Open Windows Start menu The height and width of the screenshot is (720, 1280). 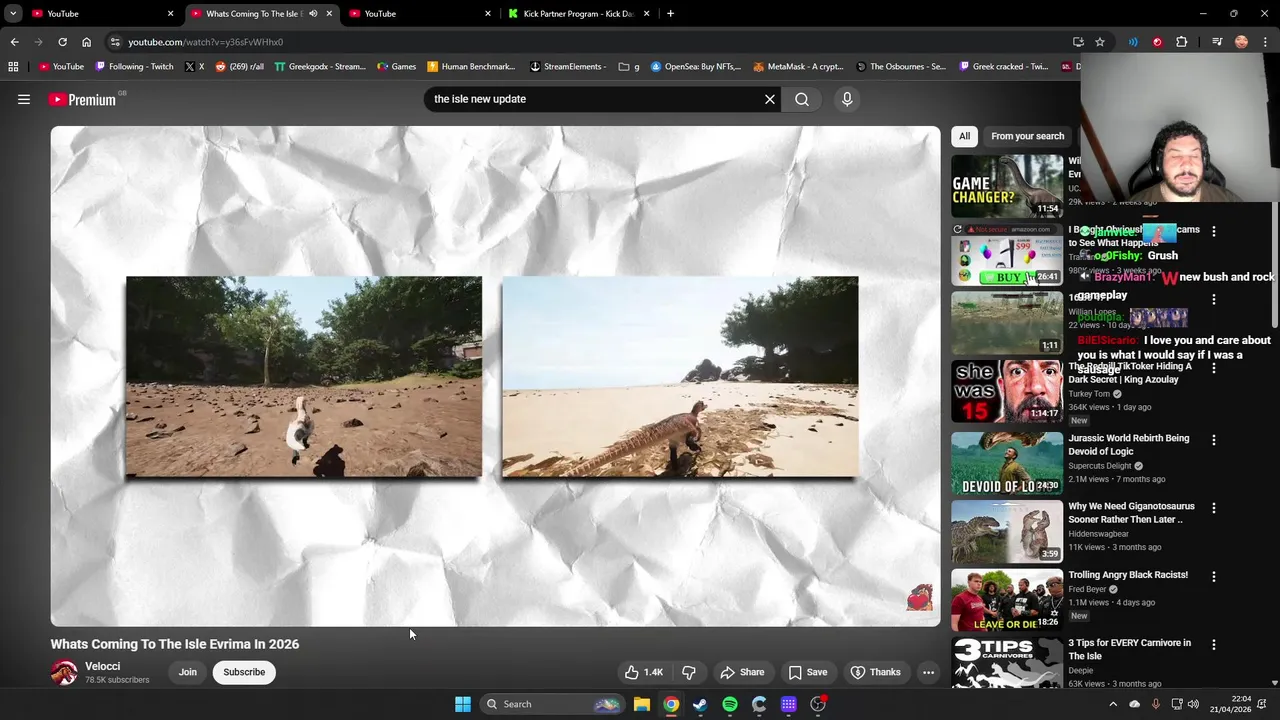pos(463,704)
